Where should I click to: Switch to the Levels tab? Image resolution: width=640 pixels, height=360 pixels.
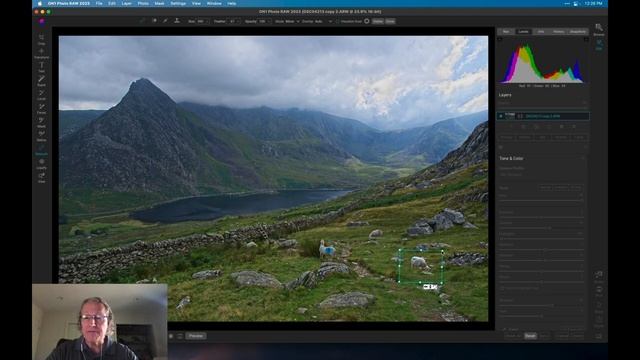(523, 31)
